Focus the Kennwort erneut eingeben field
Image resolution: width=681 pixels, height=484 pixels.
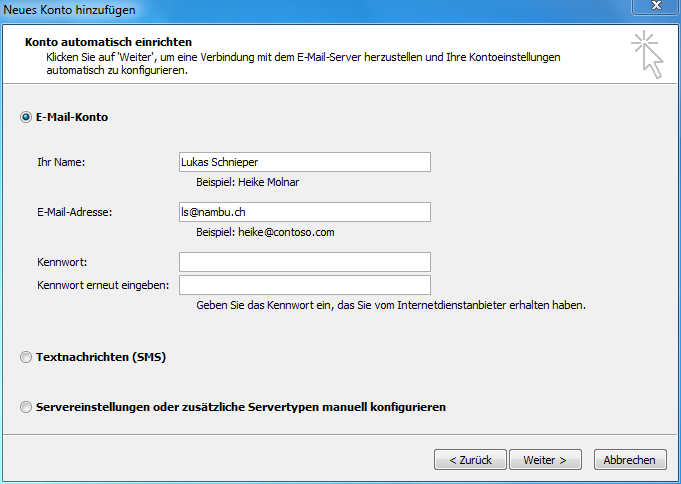point(305,285)
